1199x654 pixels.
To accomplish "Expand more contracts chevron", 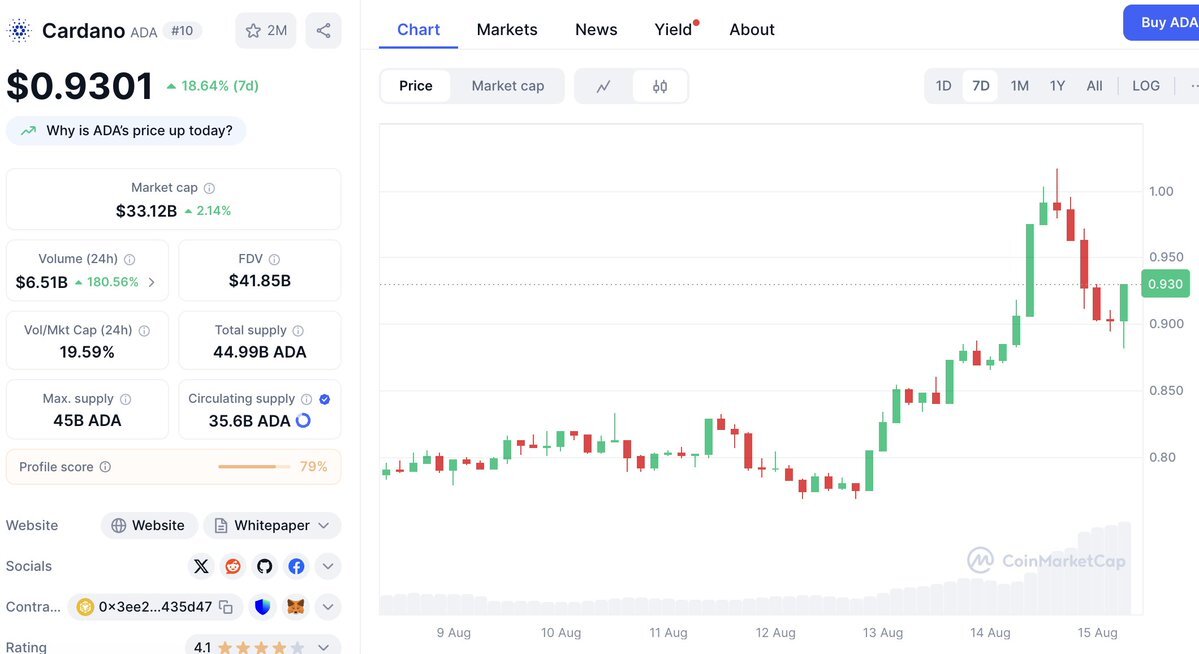I will (x=327, y=607).
